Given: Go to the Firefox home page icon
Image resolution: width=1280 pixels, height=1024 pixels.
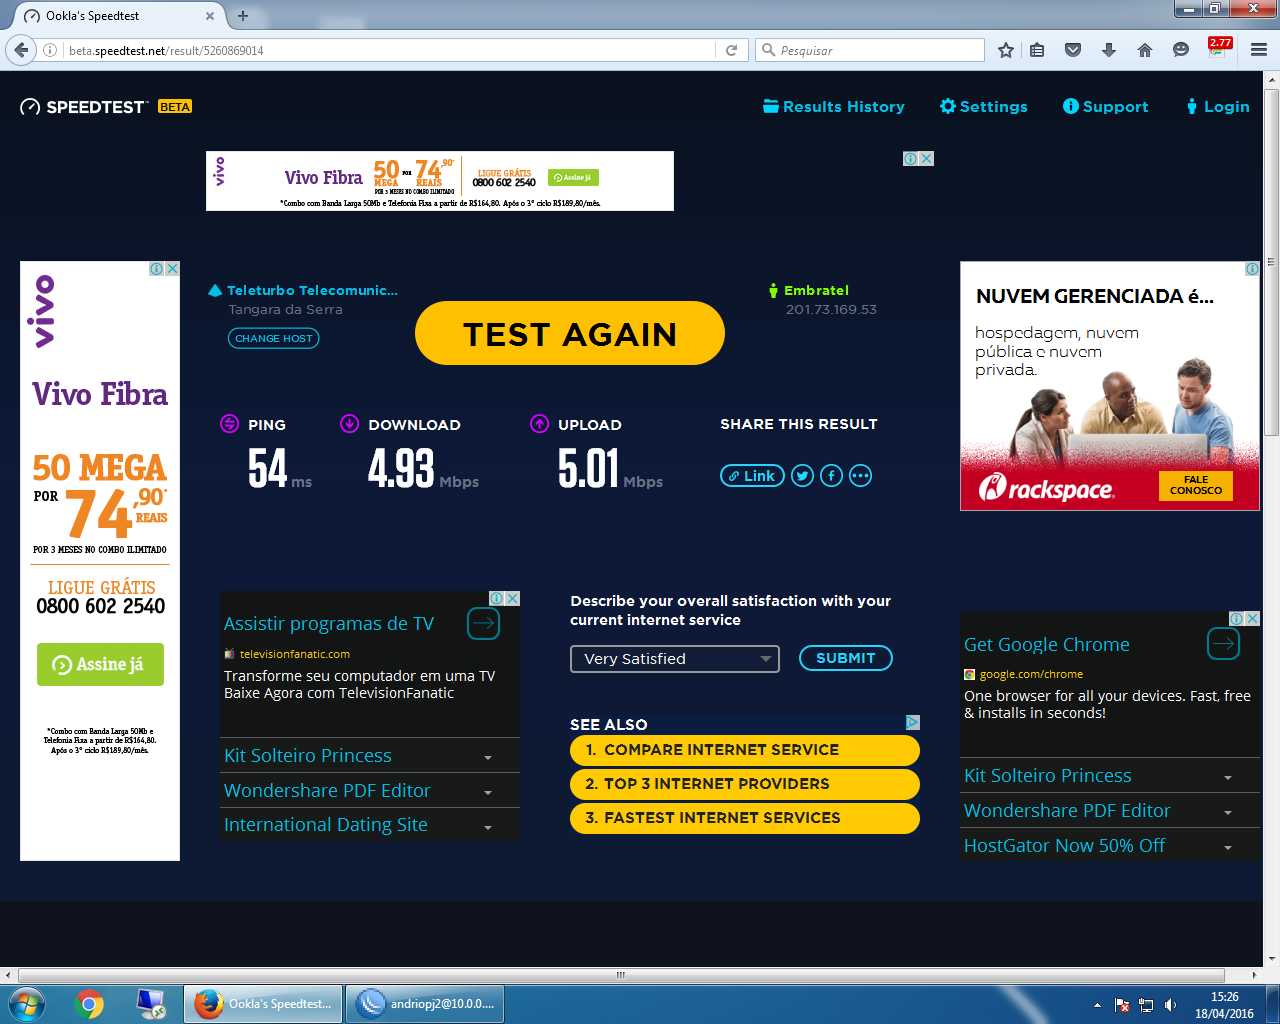Looking at the screenshot, I should [x=1145, y=50].
